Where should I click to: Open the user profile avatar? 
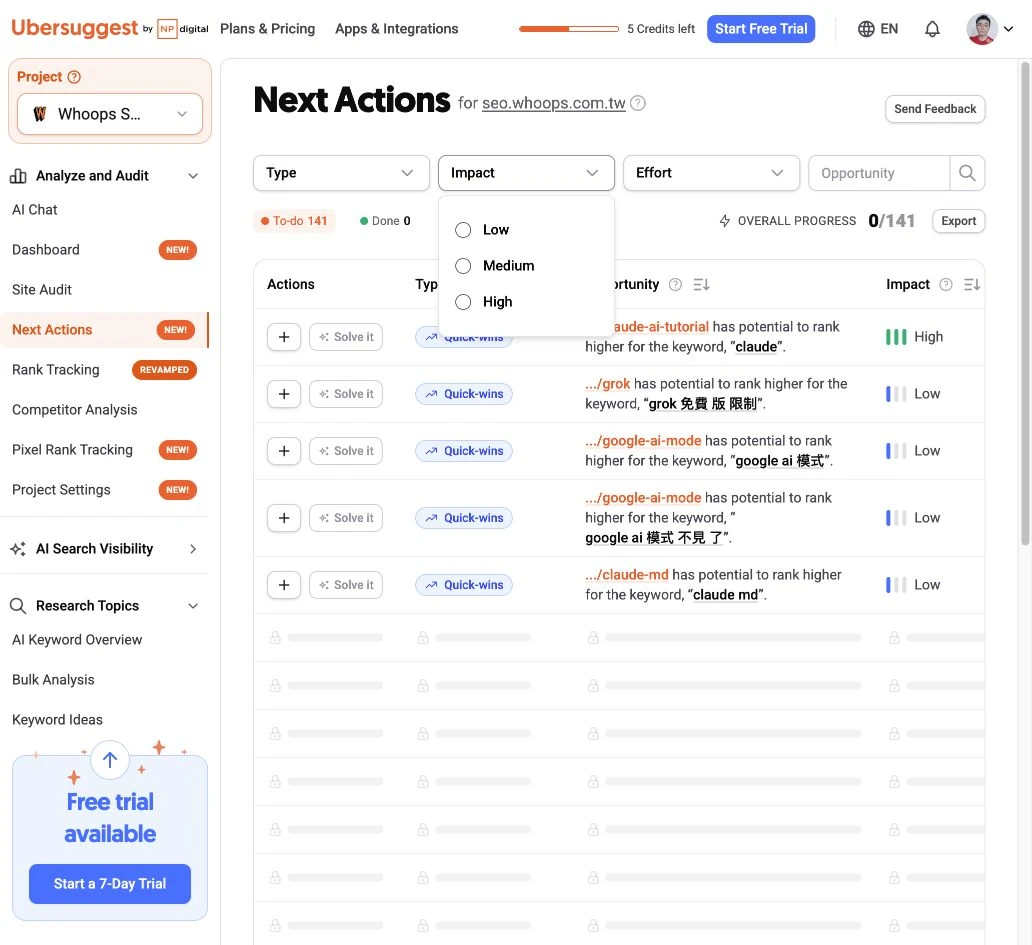(x=981, y=29)
